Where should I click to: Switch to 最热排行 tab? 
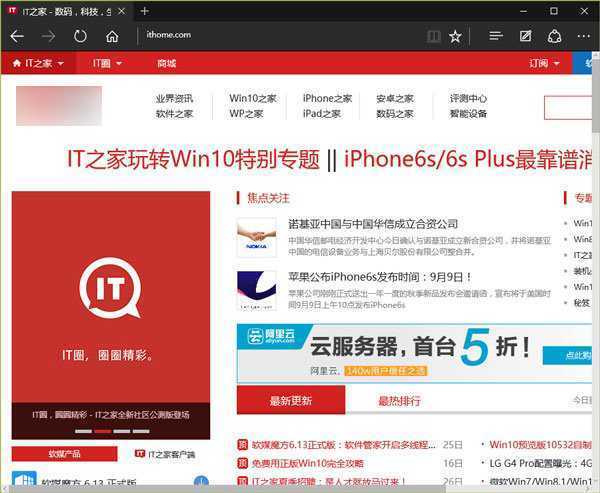pos(399,401)
